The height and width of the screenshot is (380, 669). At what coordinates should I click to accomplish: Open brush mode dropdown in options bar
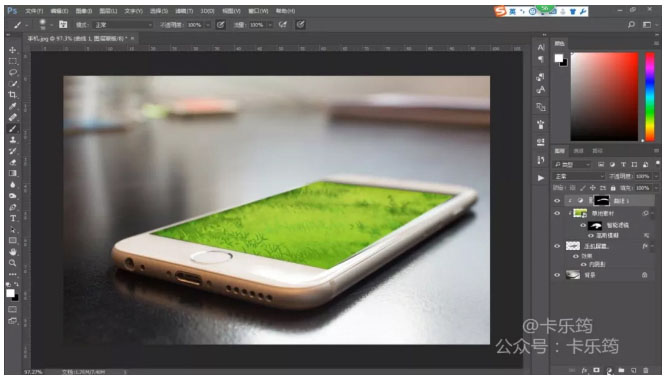pyautogui.click(x=123, y=25)
